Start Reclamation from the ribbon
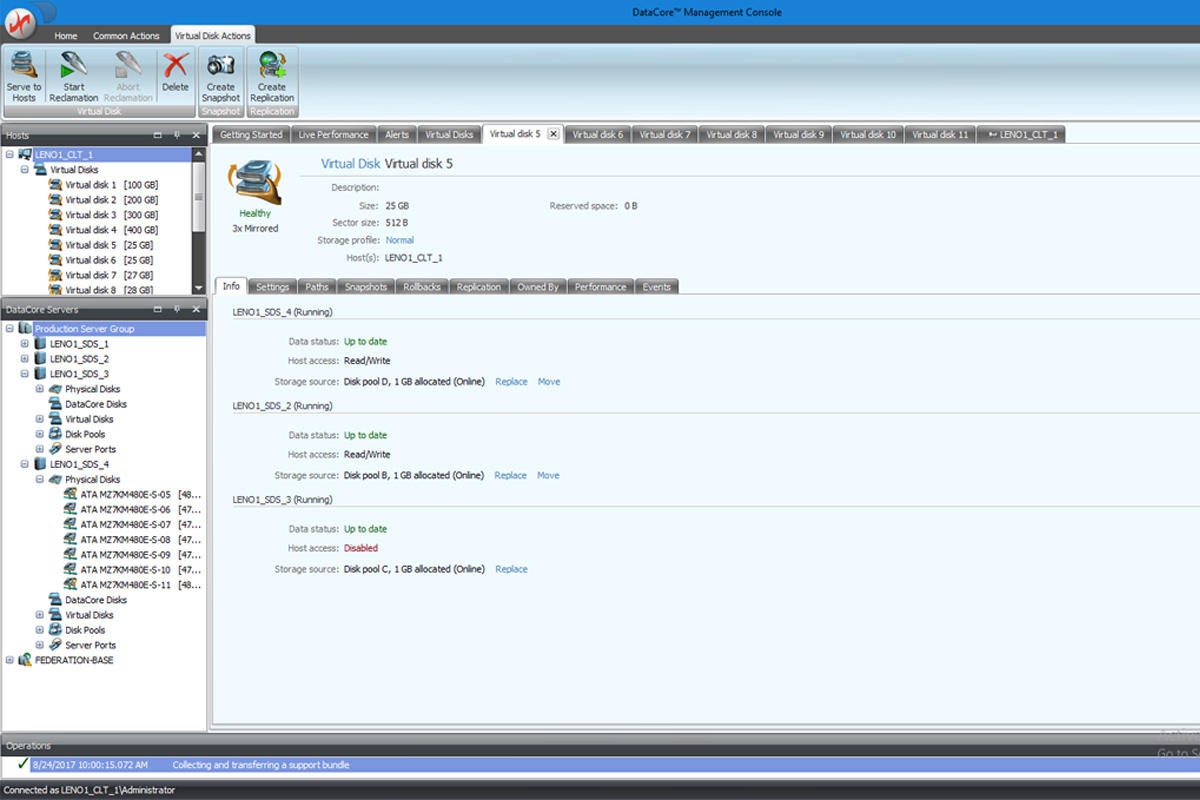The height and width of the screenshot is (800, 1200). coord(74,66)
